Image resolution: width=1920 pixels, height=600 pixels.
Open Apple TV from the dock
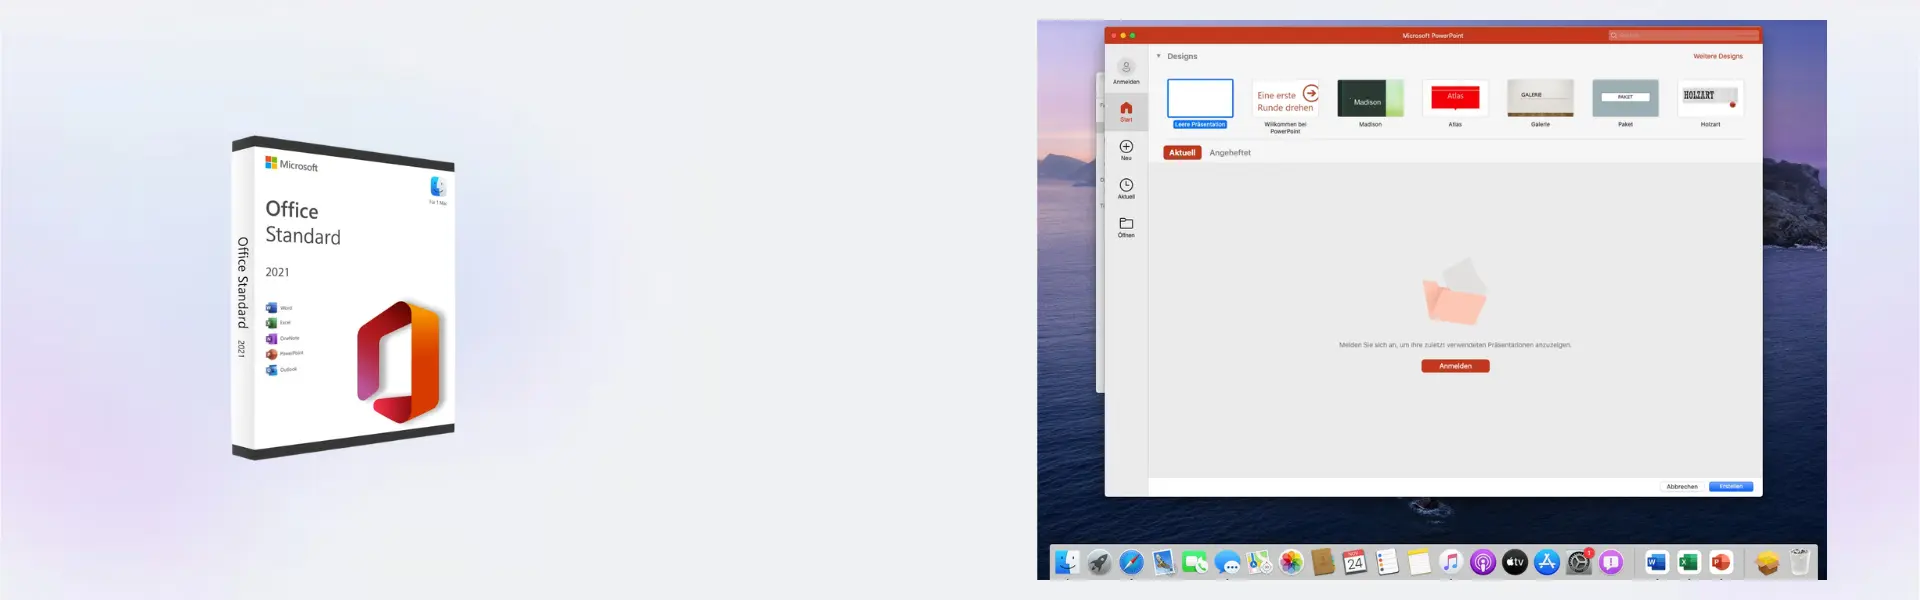pos(1515,563)
